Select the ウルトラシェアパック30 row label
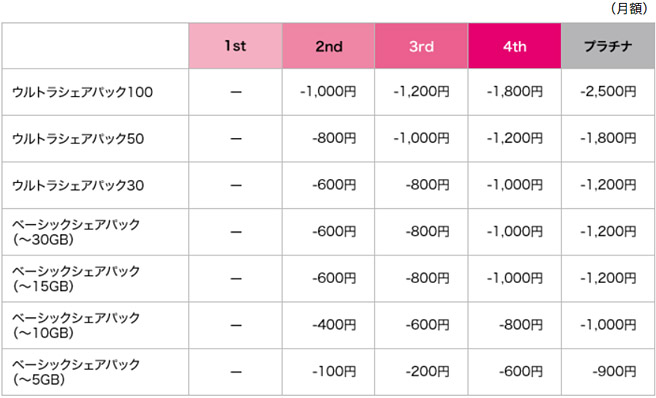The width and height of the screenshot is (656, 398). coord(78,185)
